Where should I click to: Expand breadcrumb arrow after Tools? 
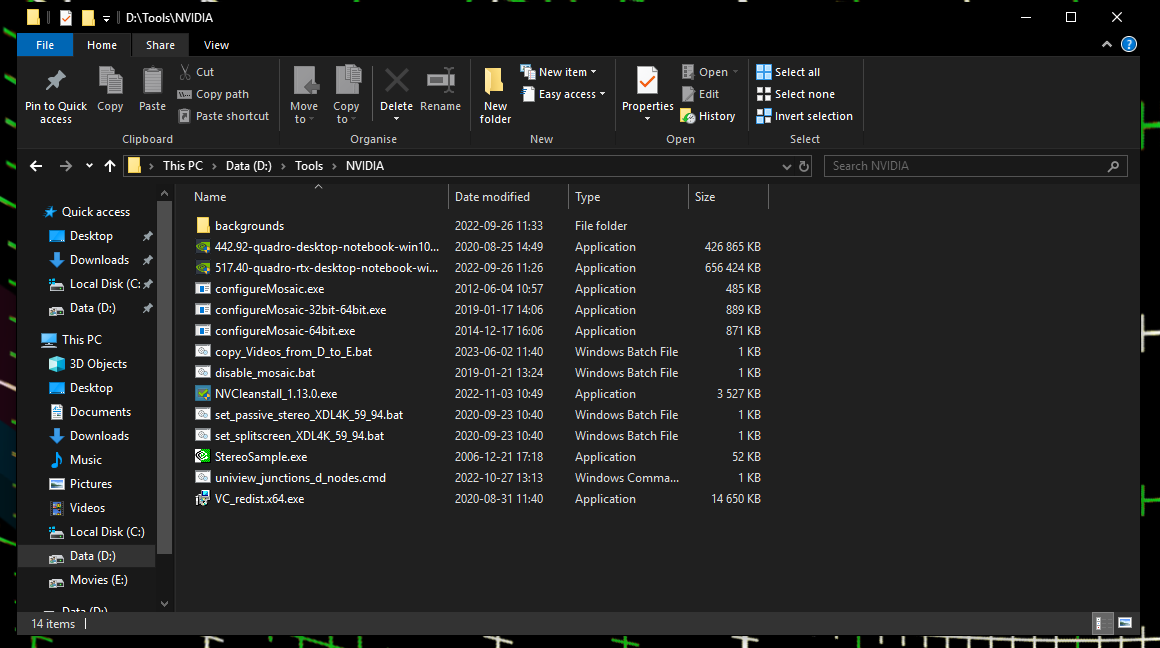click(334, 166)
